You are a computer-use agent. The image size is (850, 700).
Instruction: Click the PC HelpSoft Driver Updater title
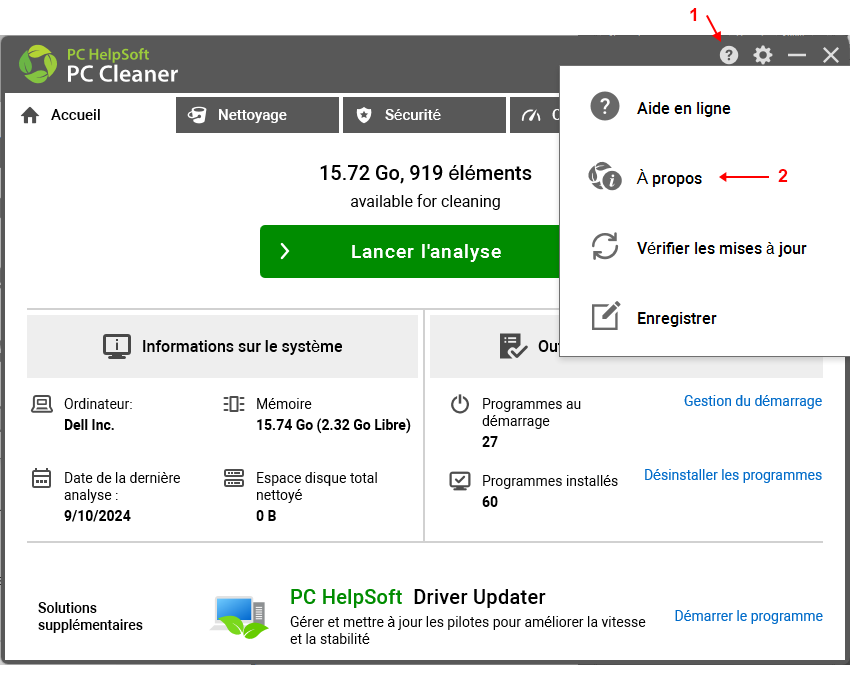417,597
